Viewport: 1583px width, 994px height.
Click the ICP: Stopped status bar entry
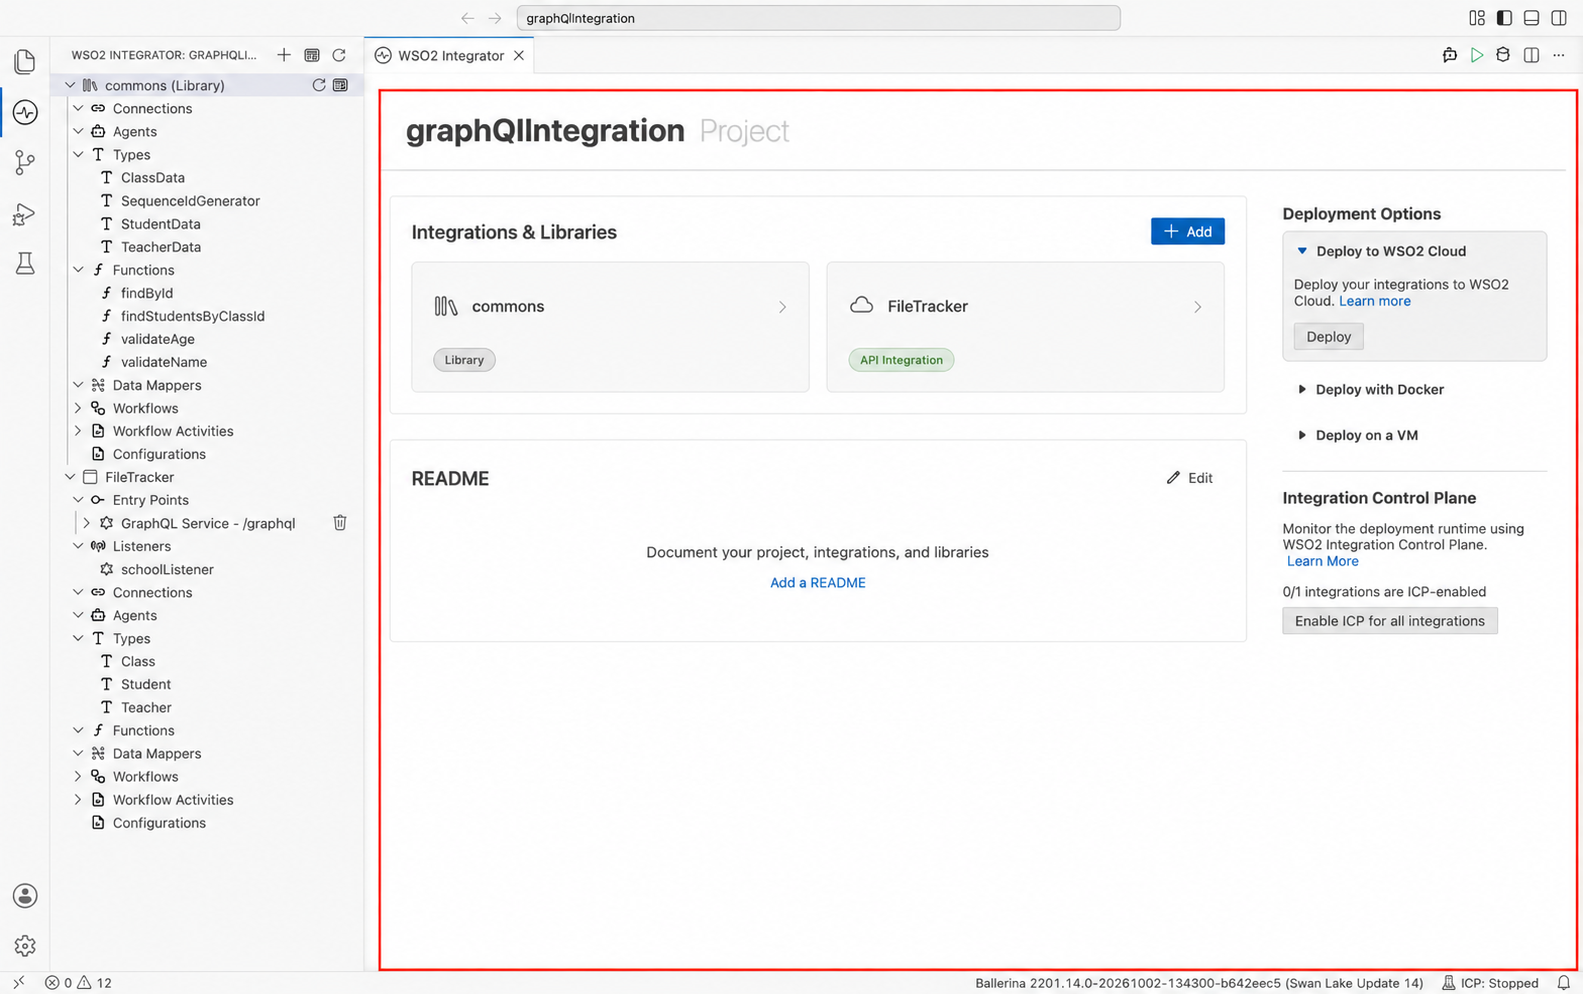(1490, 983)
